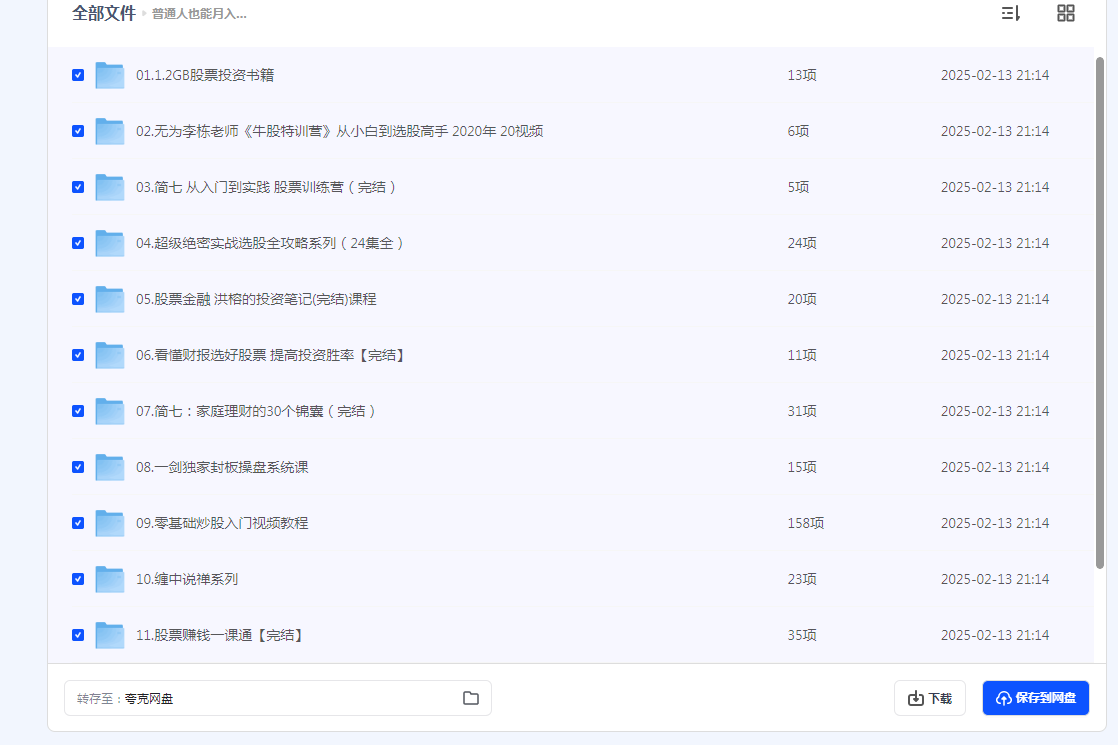
Task: Switch to grid view layout icon
Action: coord(1066,13)
